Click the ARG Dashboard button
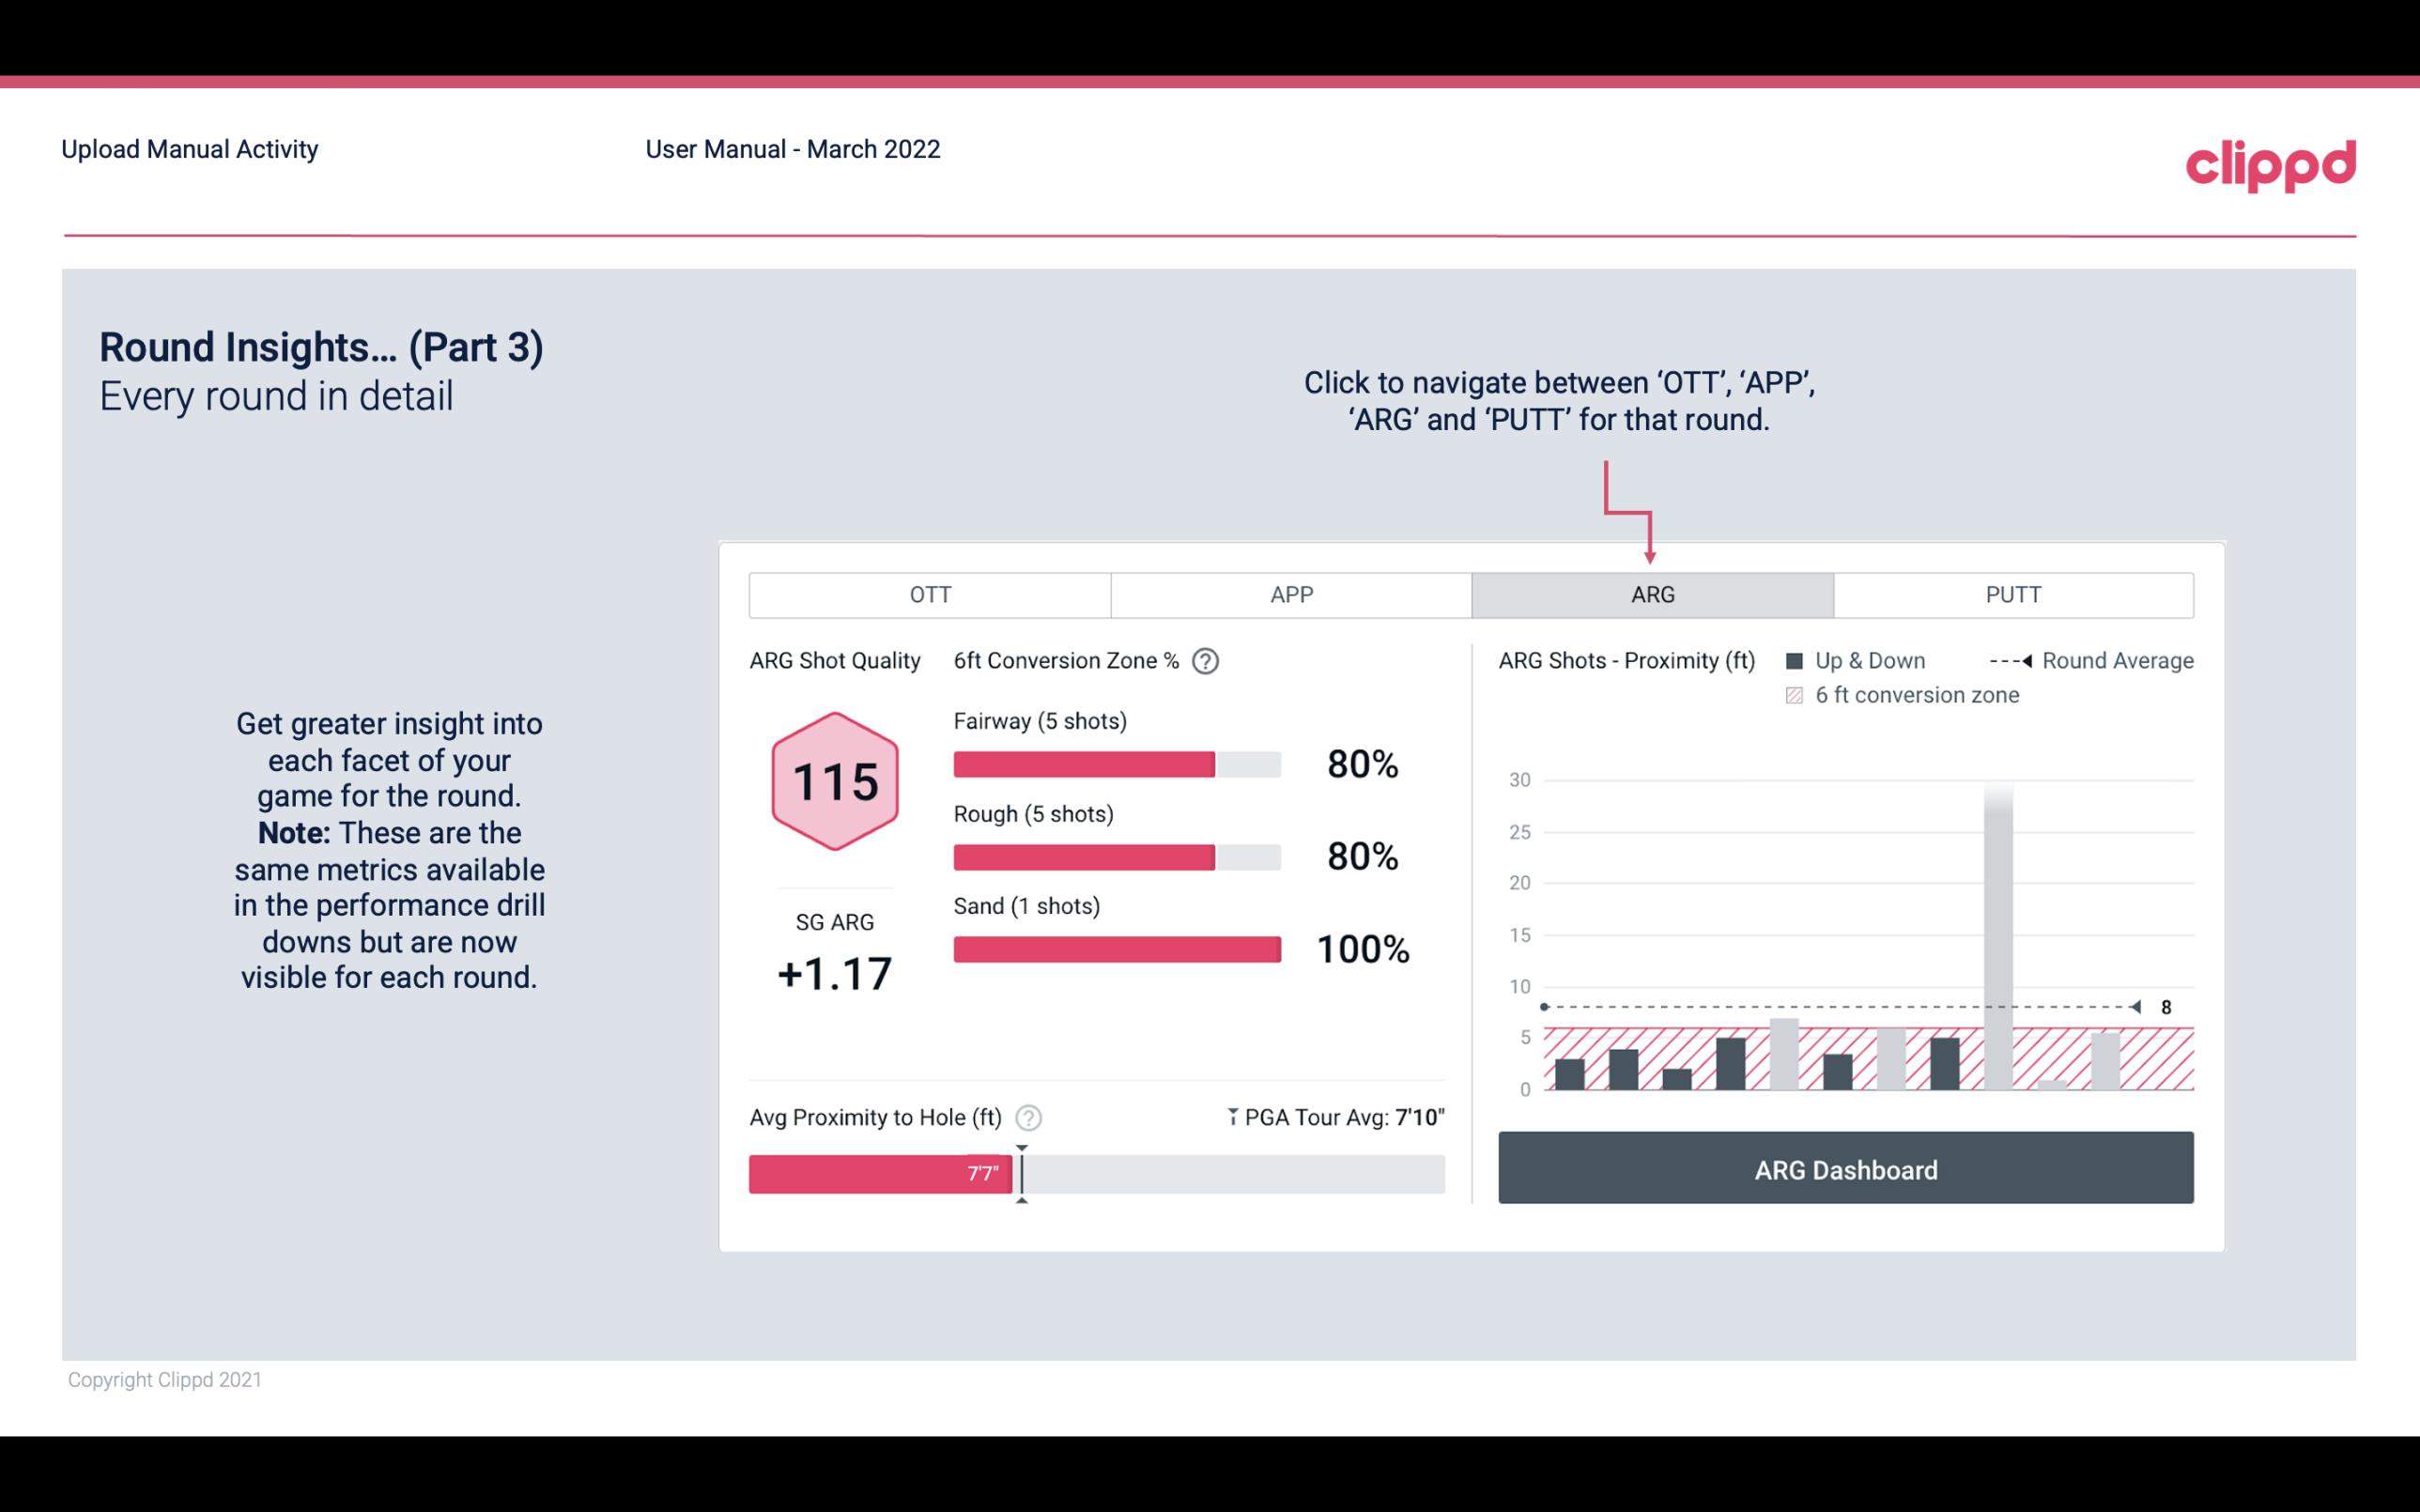 [x=1845, y=1169]
